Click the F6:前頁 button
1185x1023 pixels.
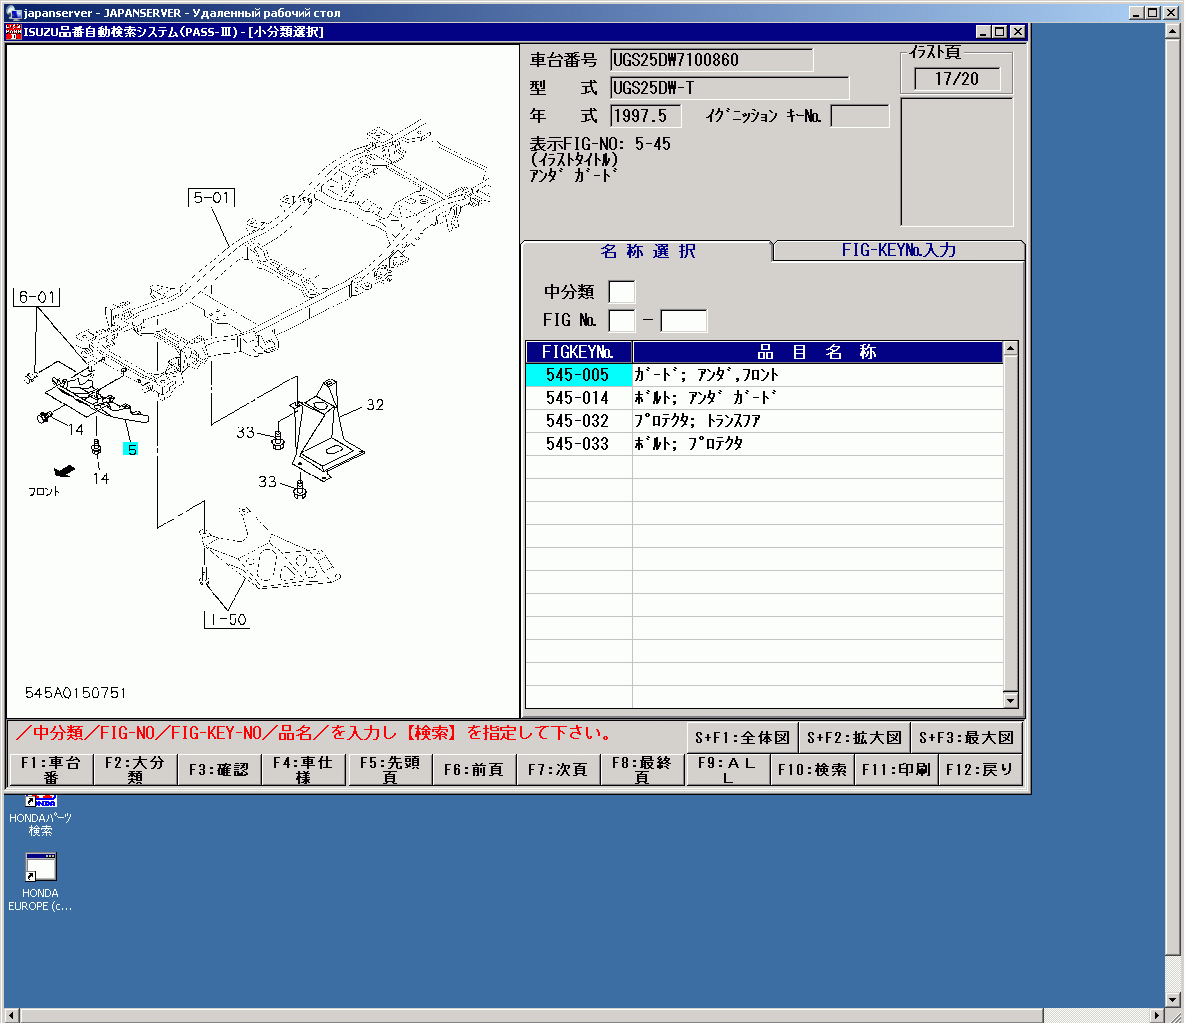point(474,770)
